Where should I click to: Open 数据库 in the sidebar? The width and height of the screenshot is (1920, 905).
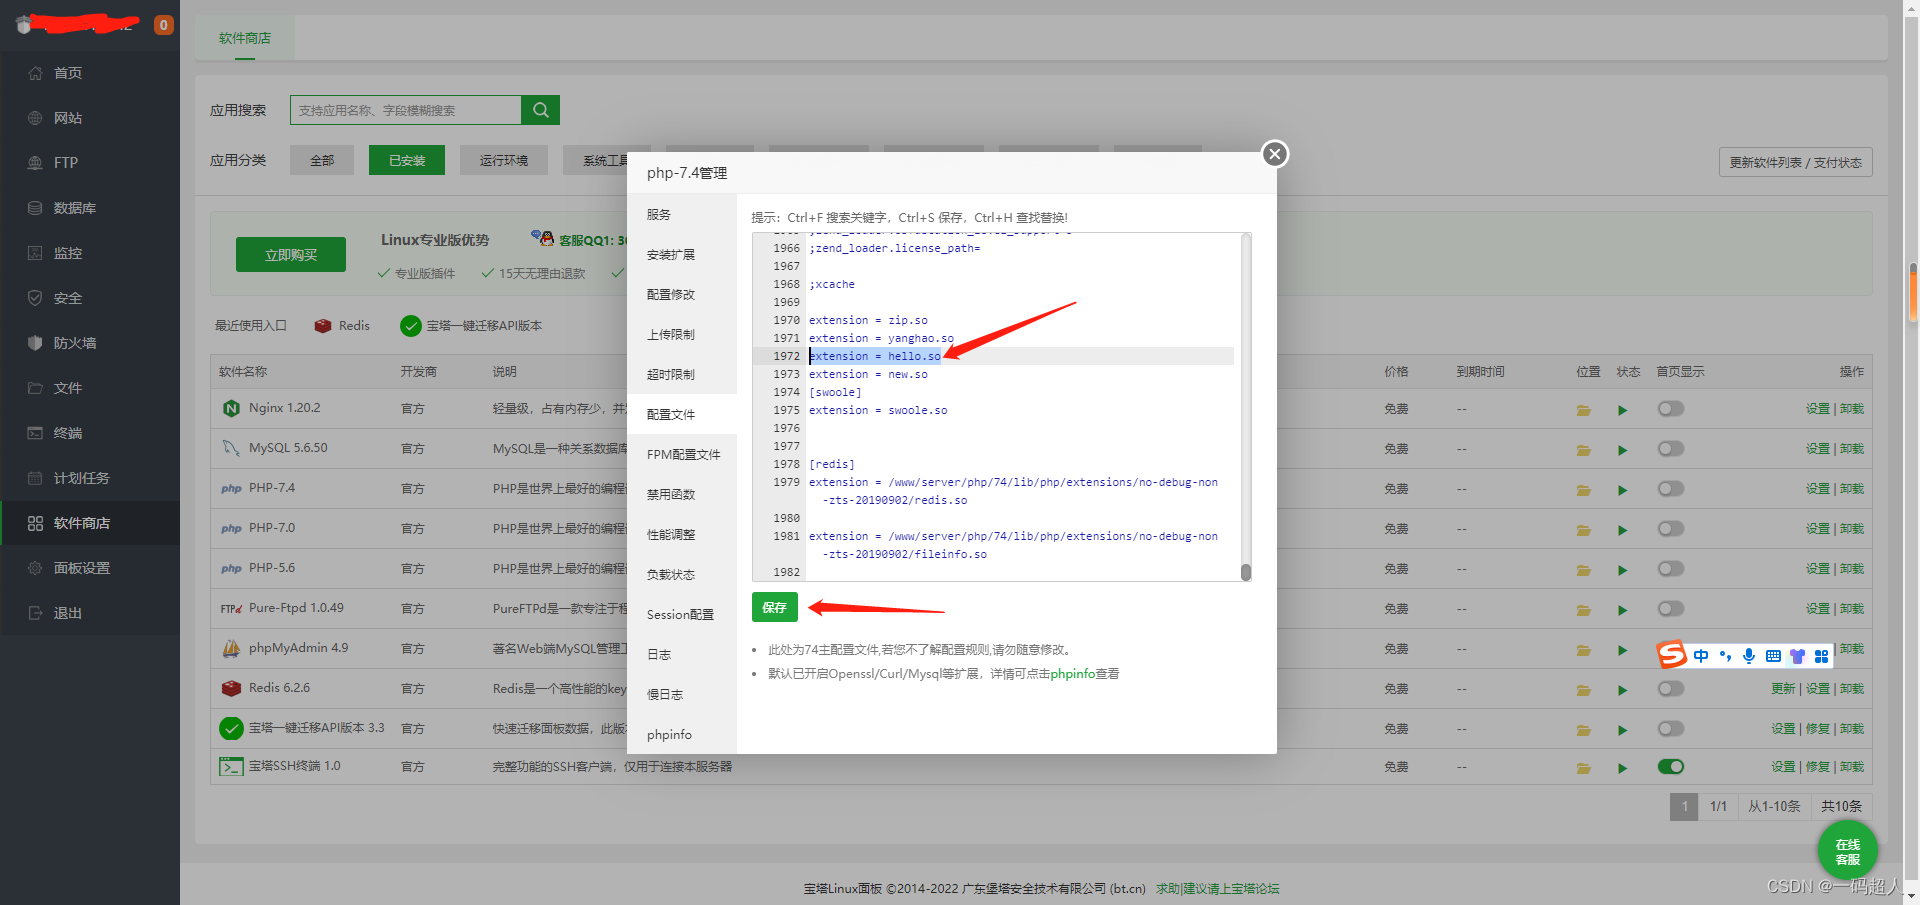pos(90,208)
